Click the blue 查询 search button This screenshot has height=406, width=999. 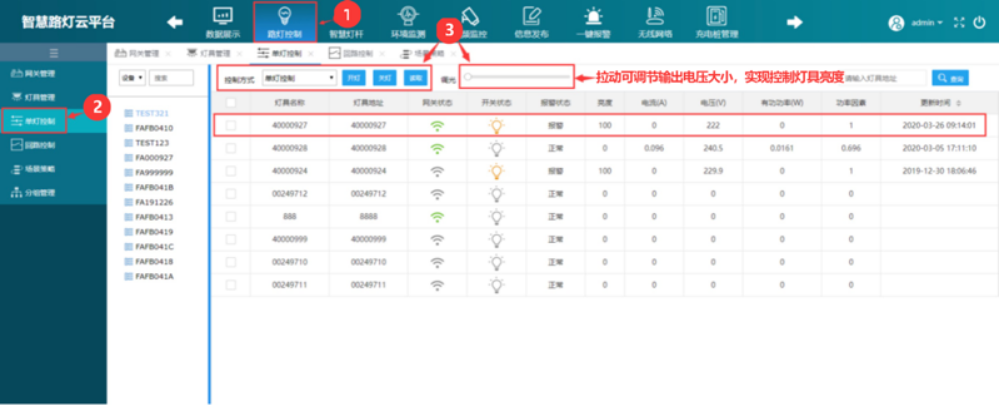[951, 77]
